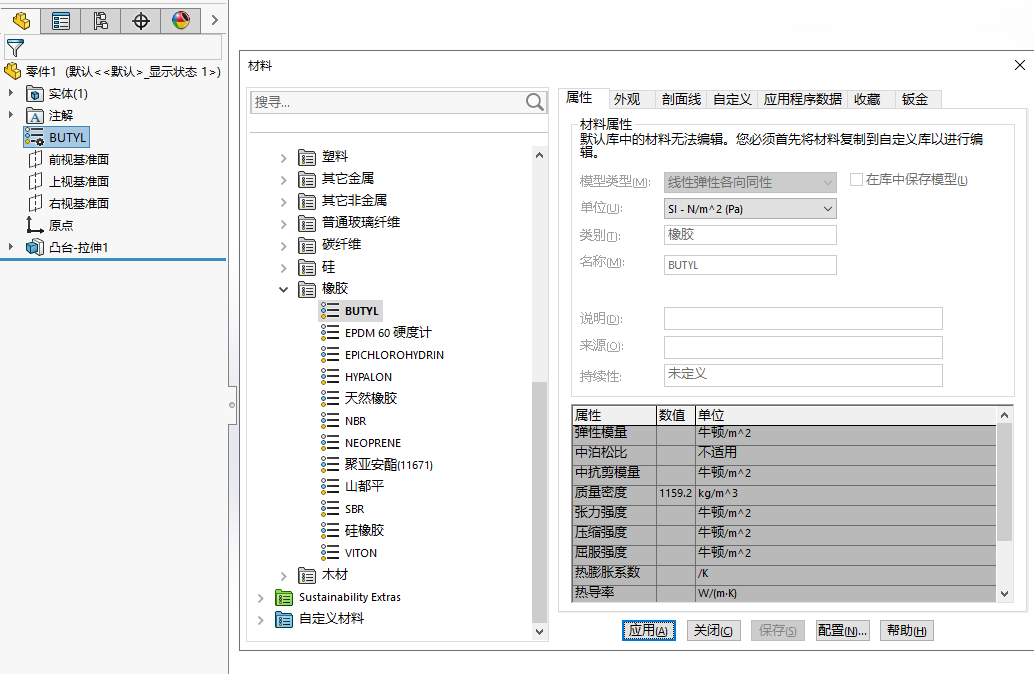Expand the 其它非金属 category

click(x=283, y=202)
